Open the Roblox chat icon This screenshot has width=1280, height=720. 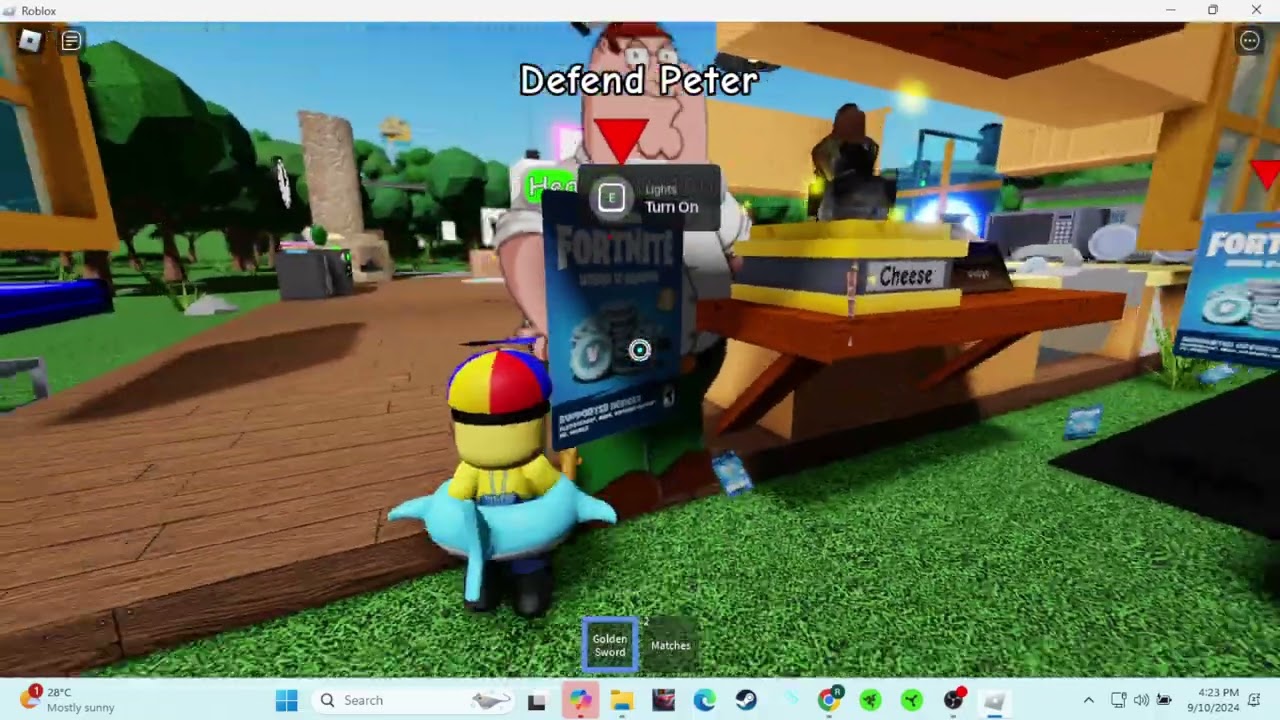(x=71, y=41)
